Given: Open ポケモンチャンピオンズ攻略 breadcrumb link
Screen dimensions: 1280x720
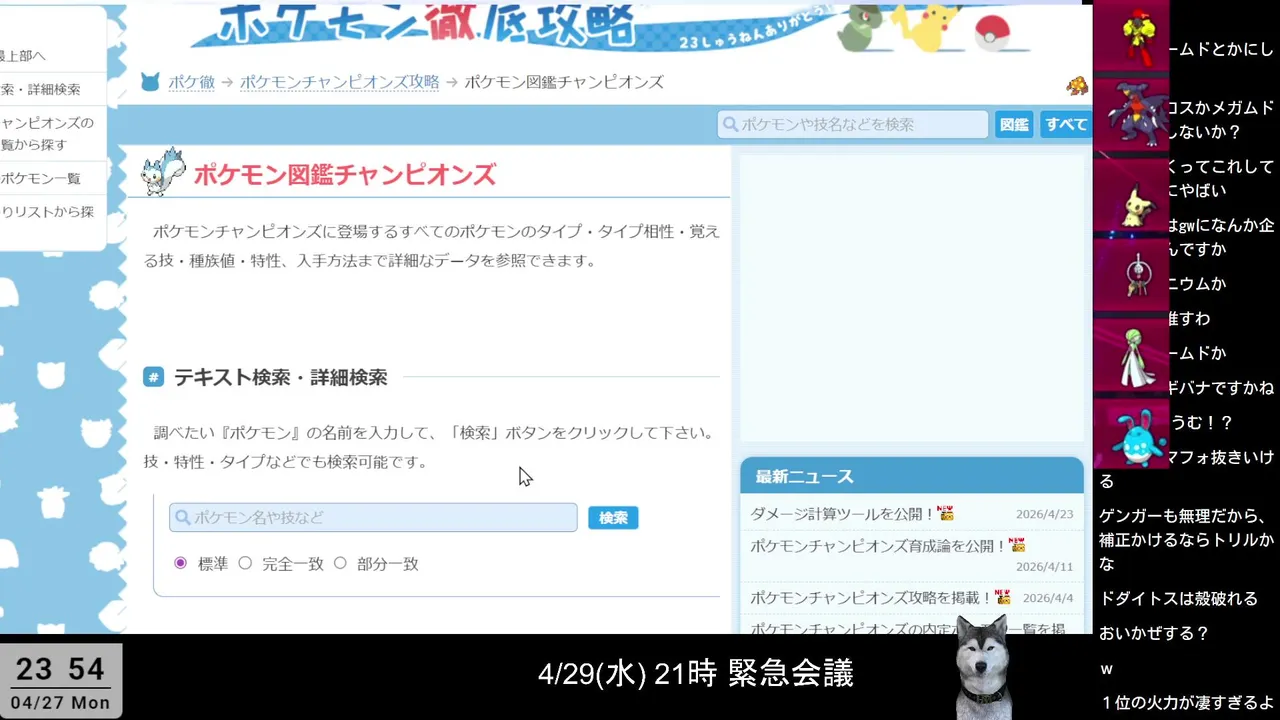Looking at the screenshot, I should (339, 82).
